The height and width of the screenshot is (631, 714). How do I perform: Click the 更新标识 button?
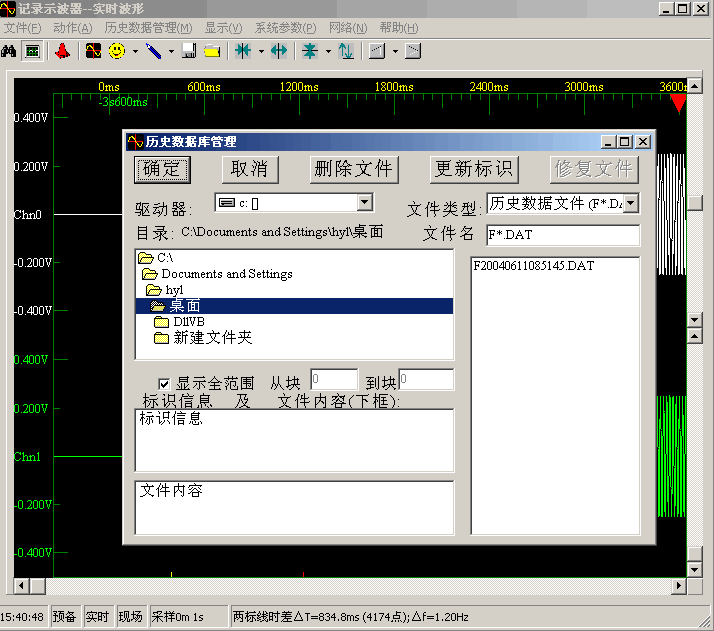[474, 170]
